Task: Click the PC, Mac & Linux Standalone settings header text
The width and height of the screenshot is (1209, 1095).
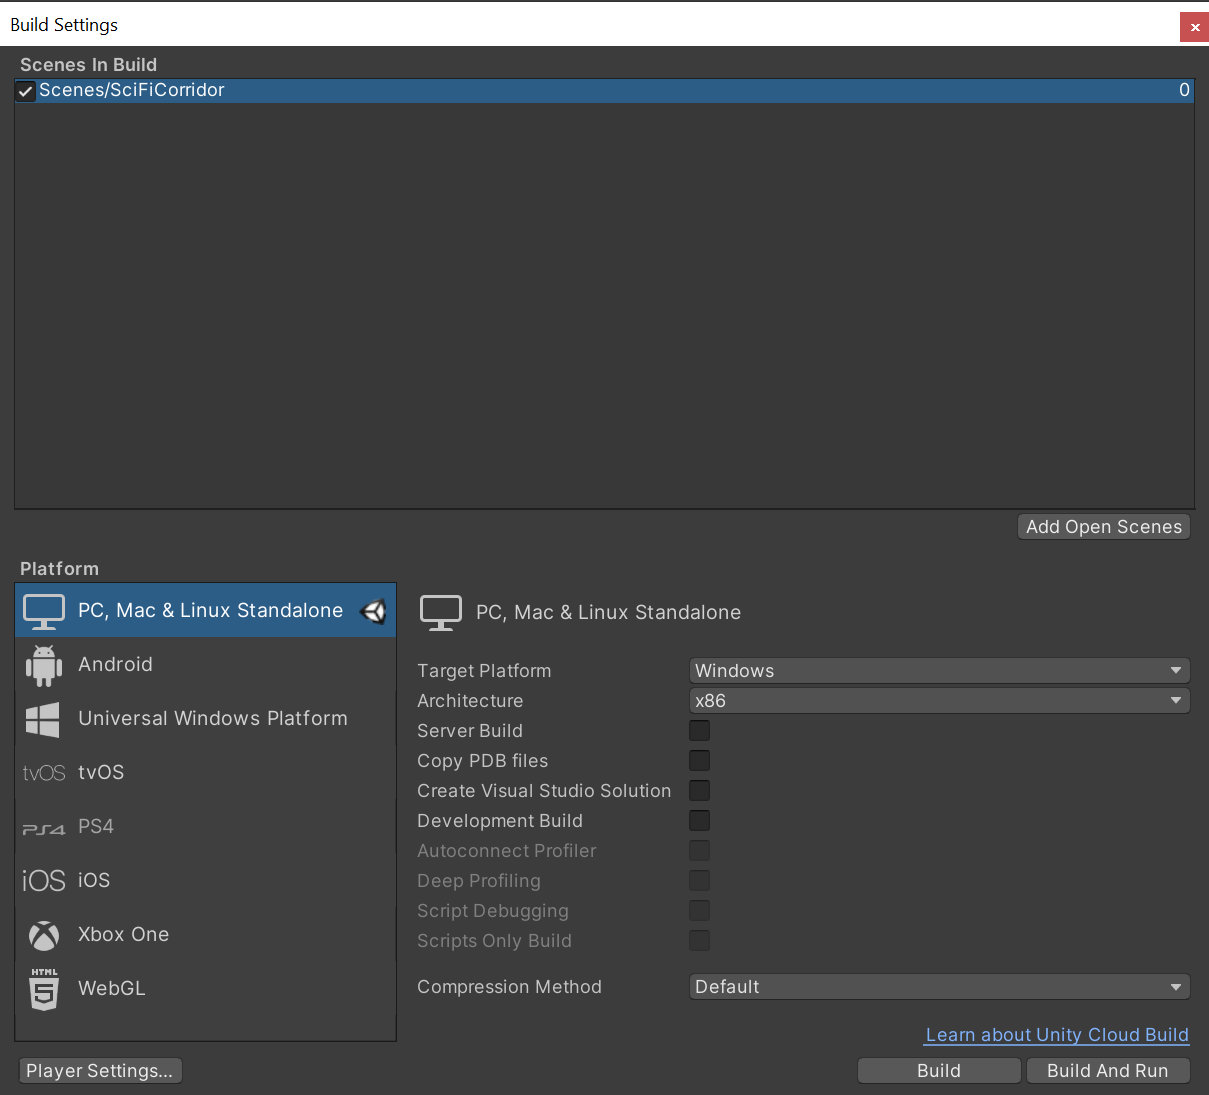Action: [608, 613]
